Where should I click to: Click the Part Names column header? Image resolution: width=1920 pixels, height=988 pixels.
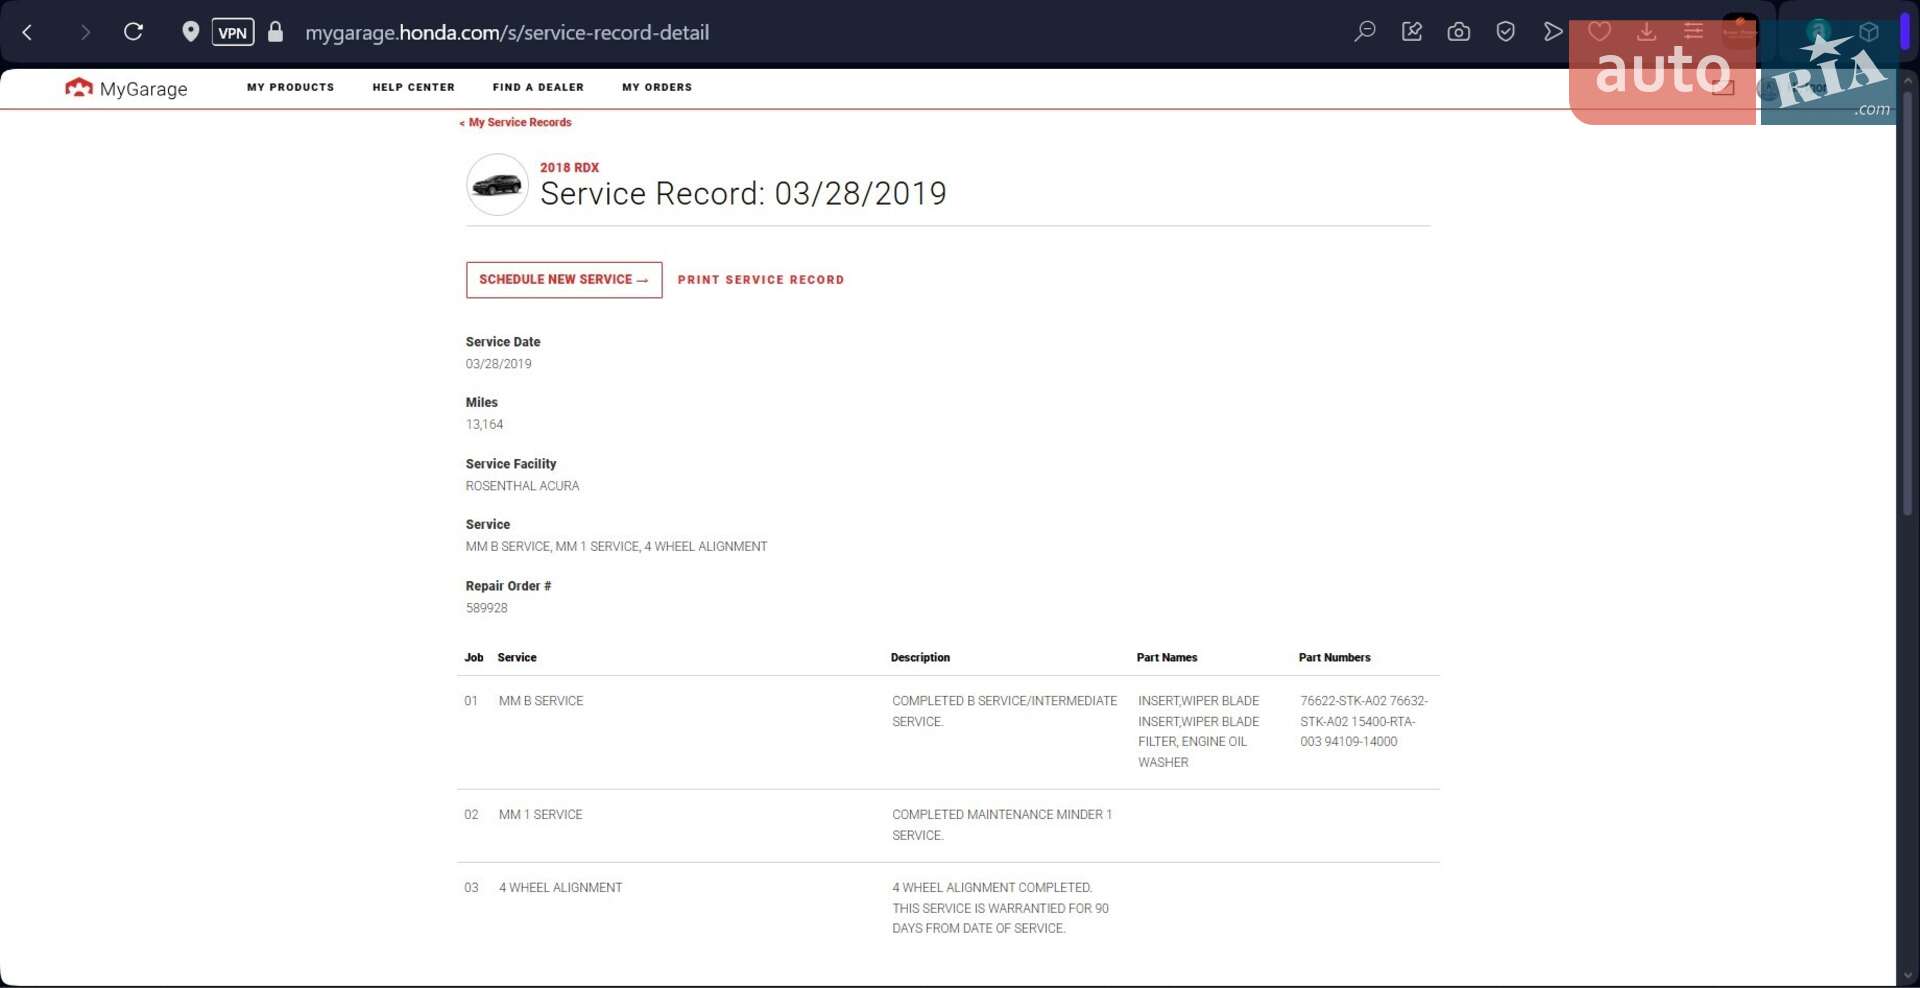1167,658
